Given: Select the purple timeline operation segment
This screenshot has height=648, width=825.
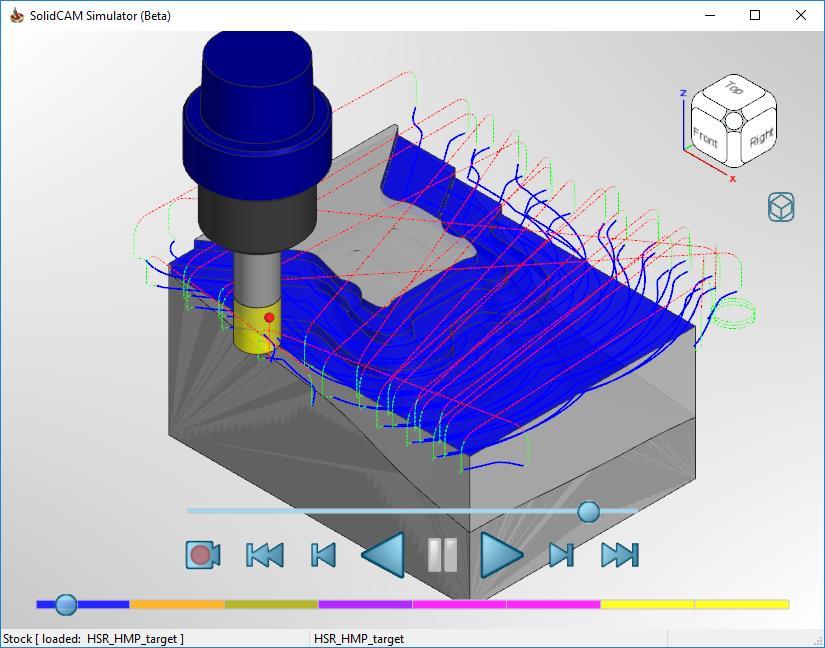Looking at the screenshot, I should (366, 605).
